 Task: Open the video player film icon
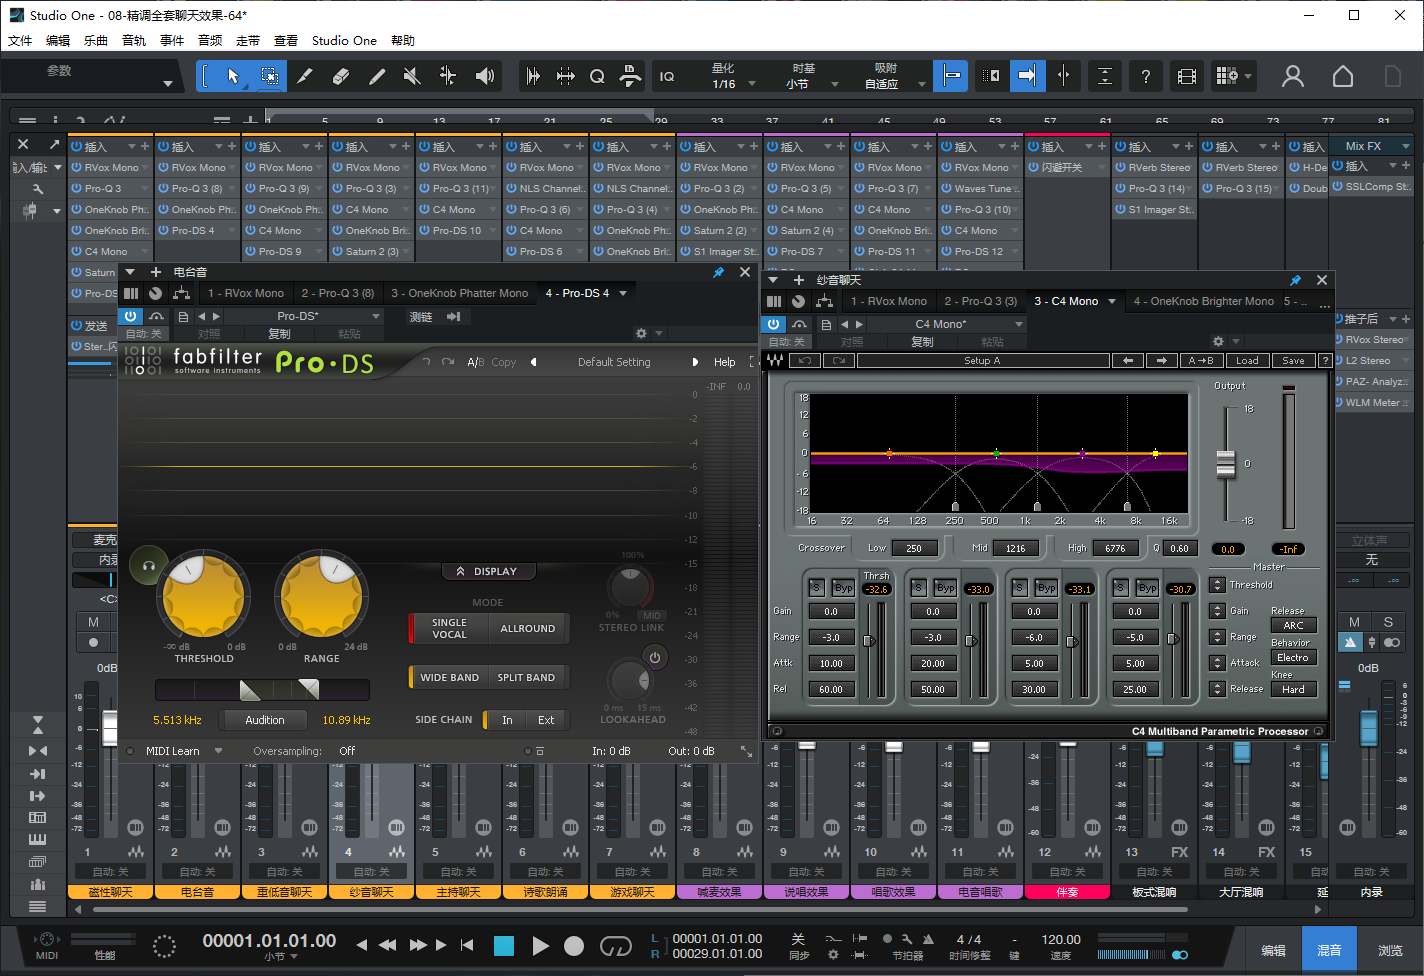click(x=1186, y=76)
